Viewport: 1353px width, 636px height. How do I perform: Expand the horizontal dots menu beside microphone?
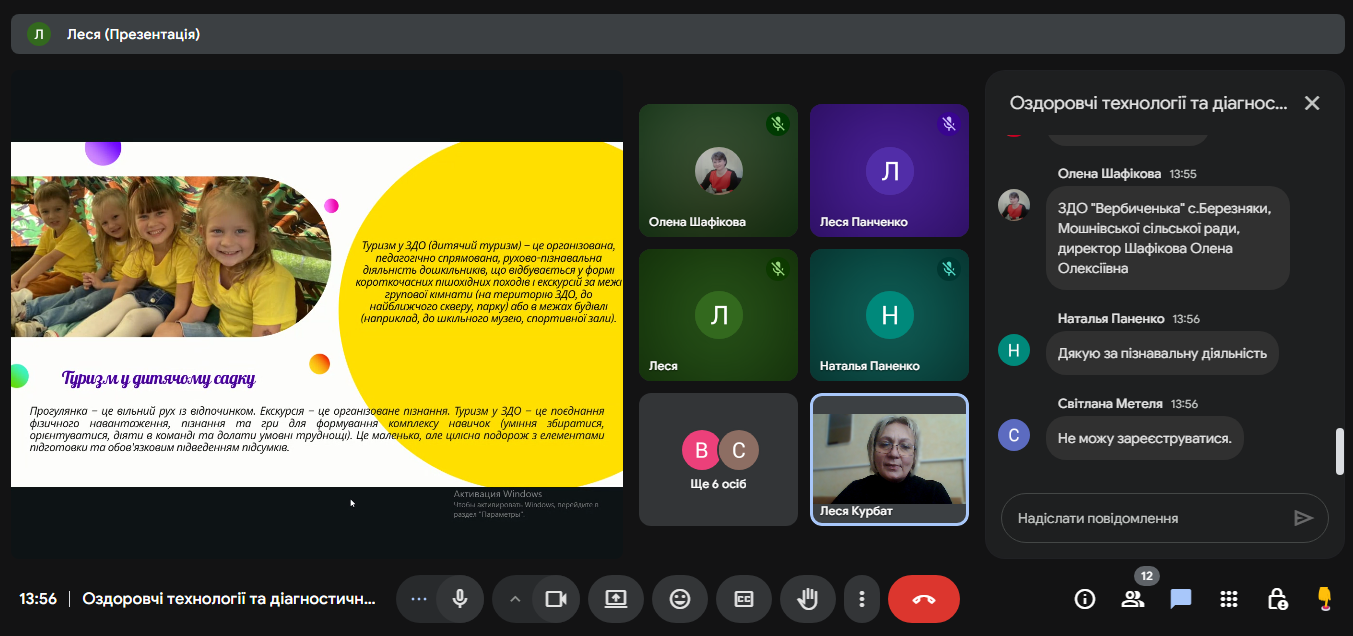[x=419, y=599]
